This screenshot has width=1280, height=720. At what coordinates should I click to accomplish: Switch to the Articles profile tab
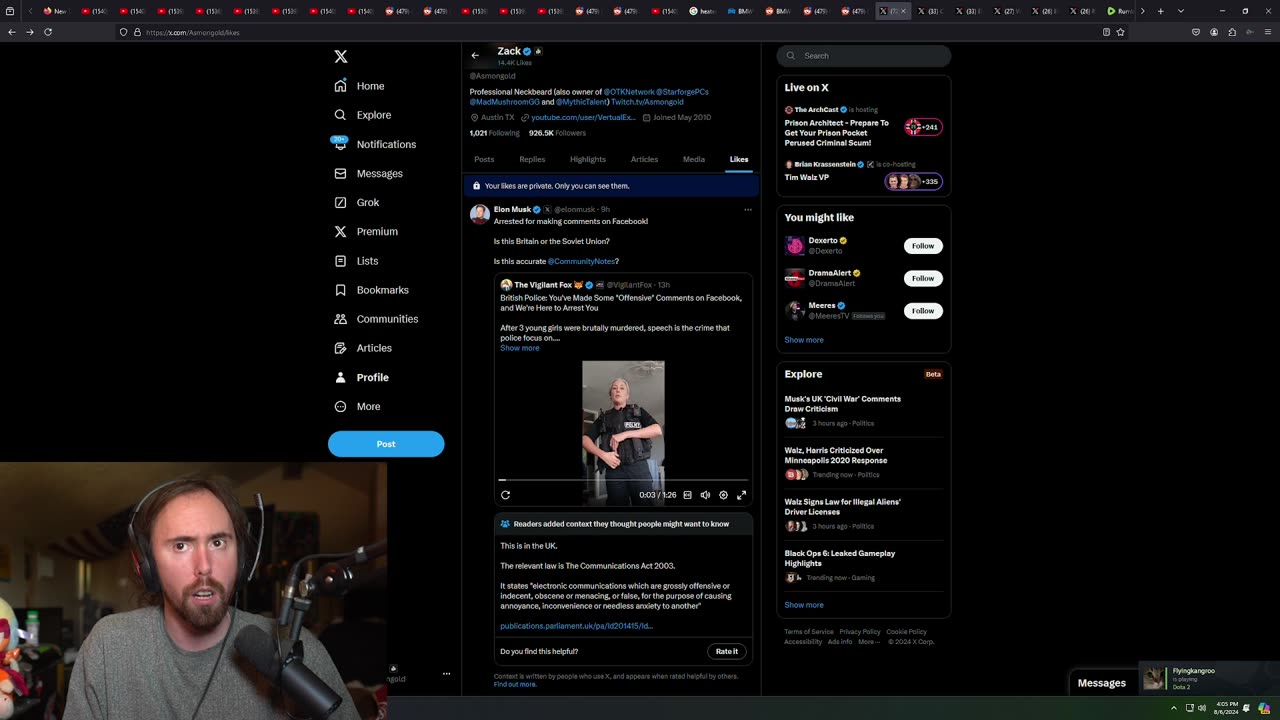[x=644, y=159]
